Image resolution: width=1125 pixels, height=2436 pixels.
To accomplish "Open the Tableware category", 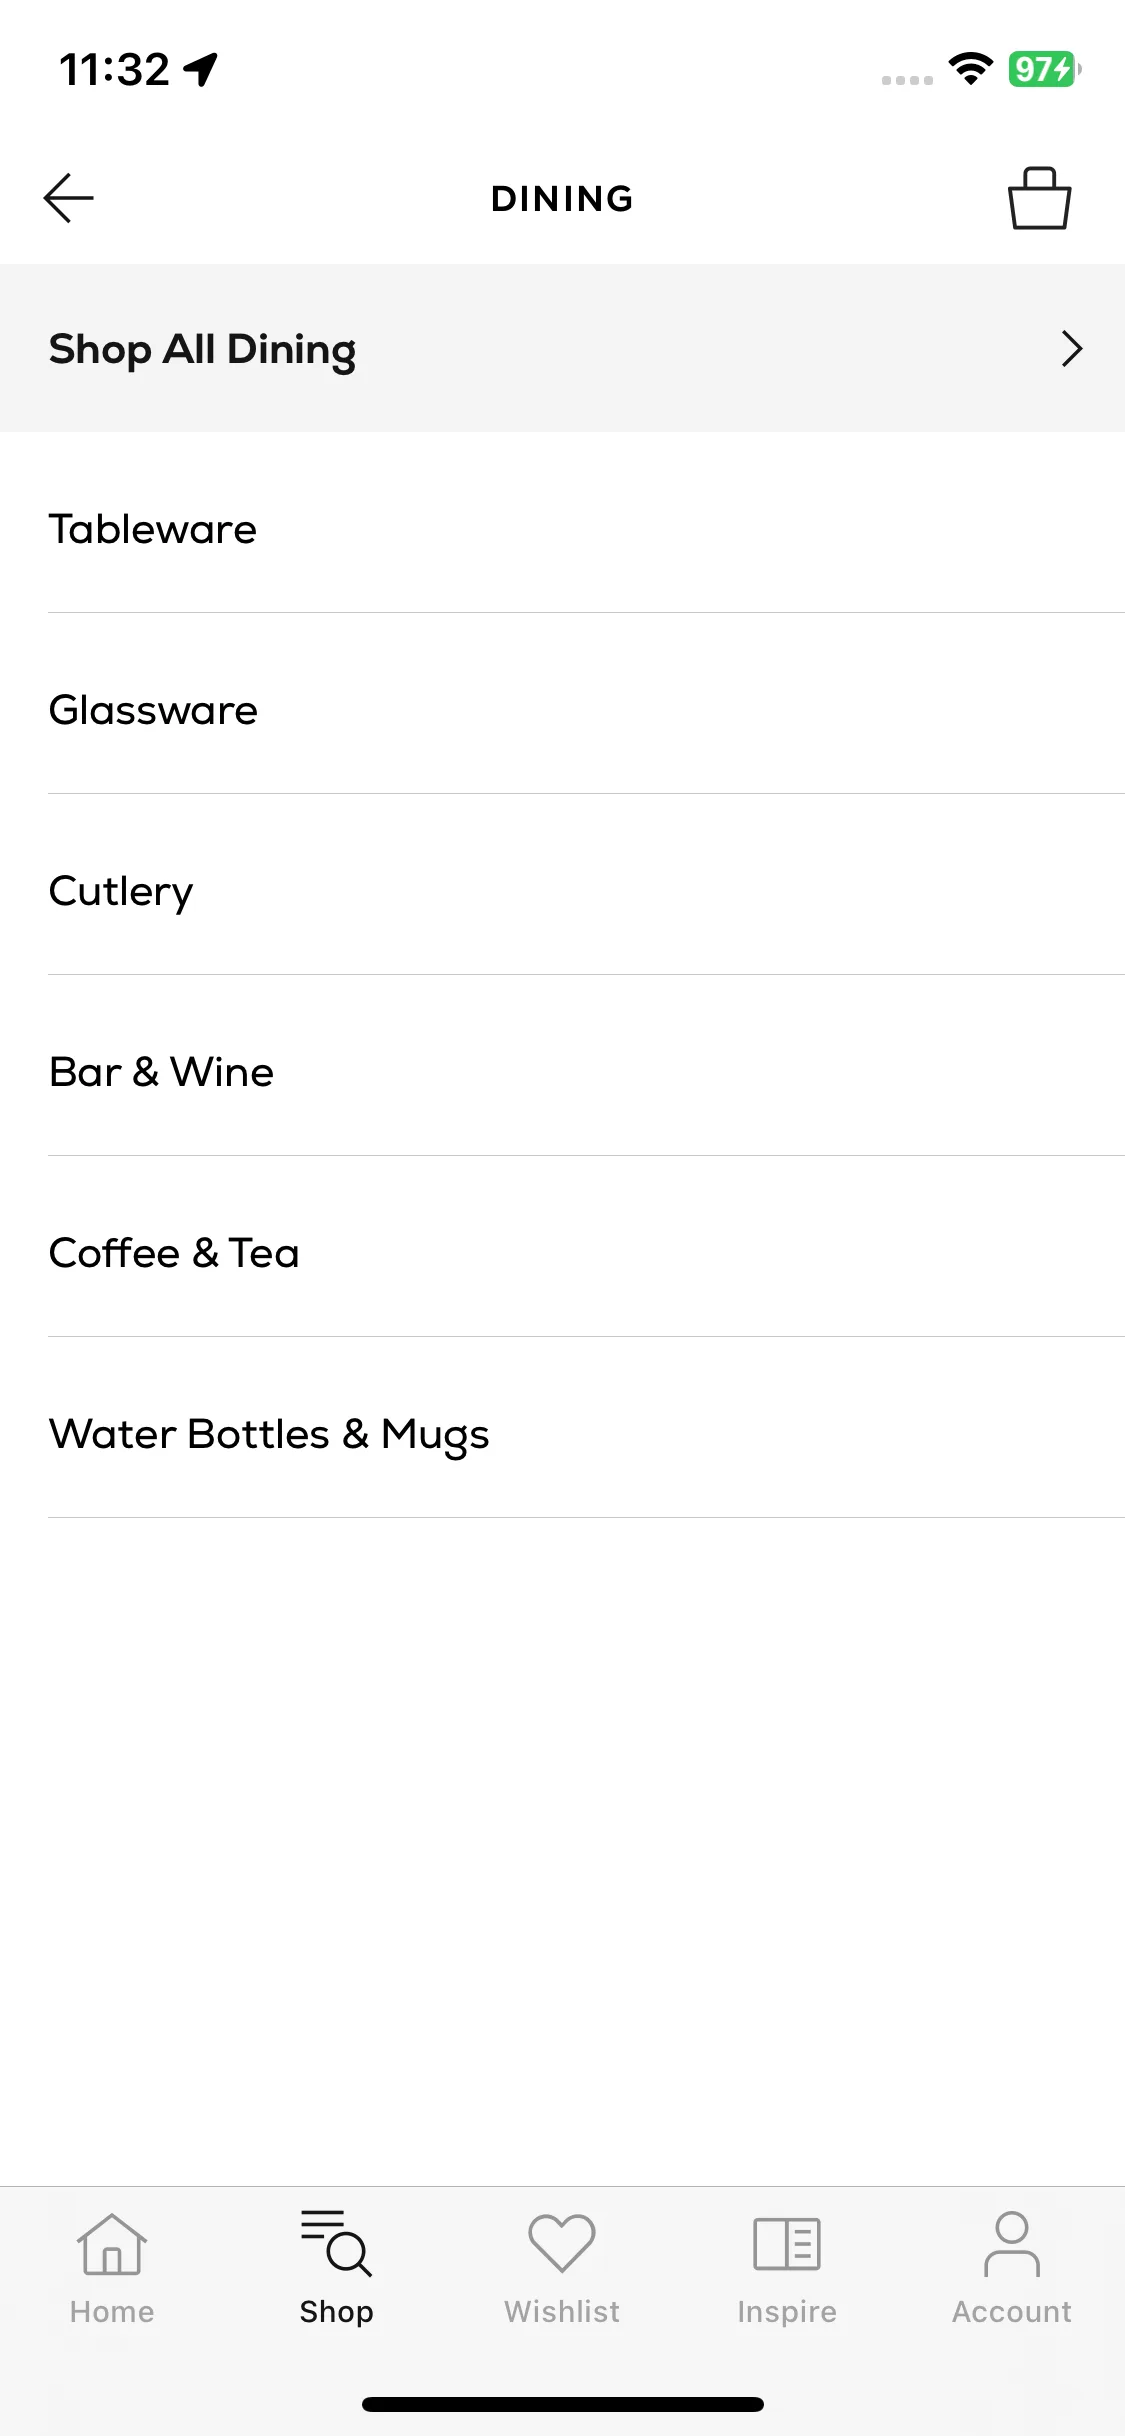I will click(x=562, y=529).
